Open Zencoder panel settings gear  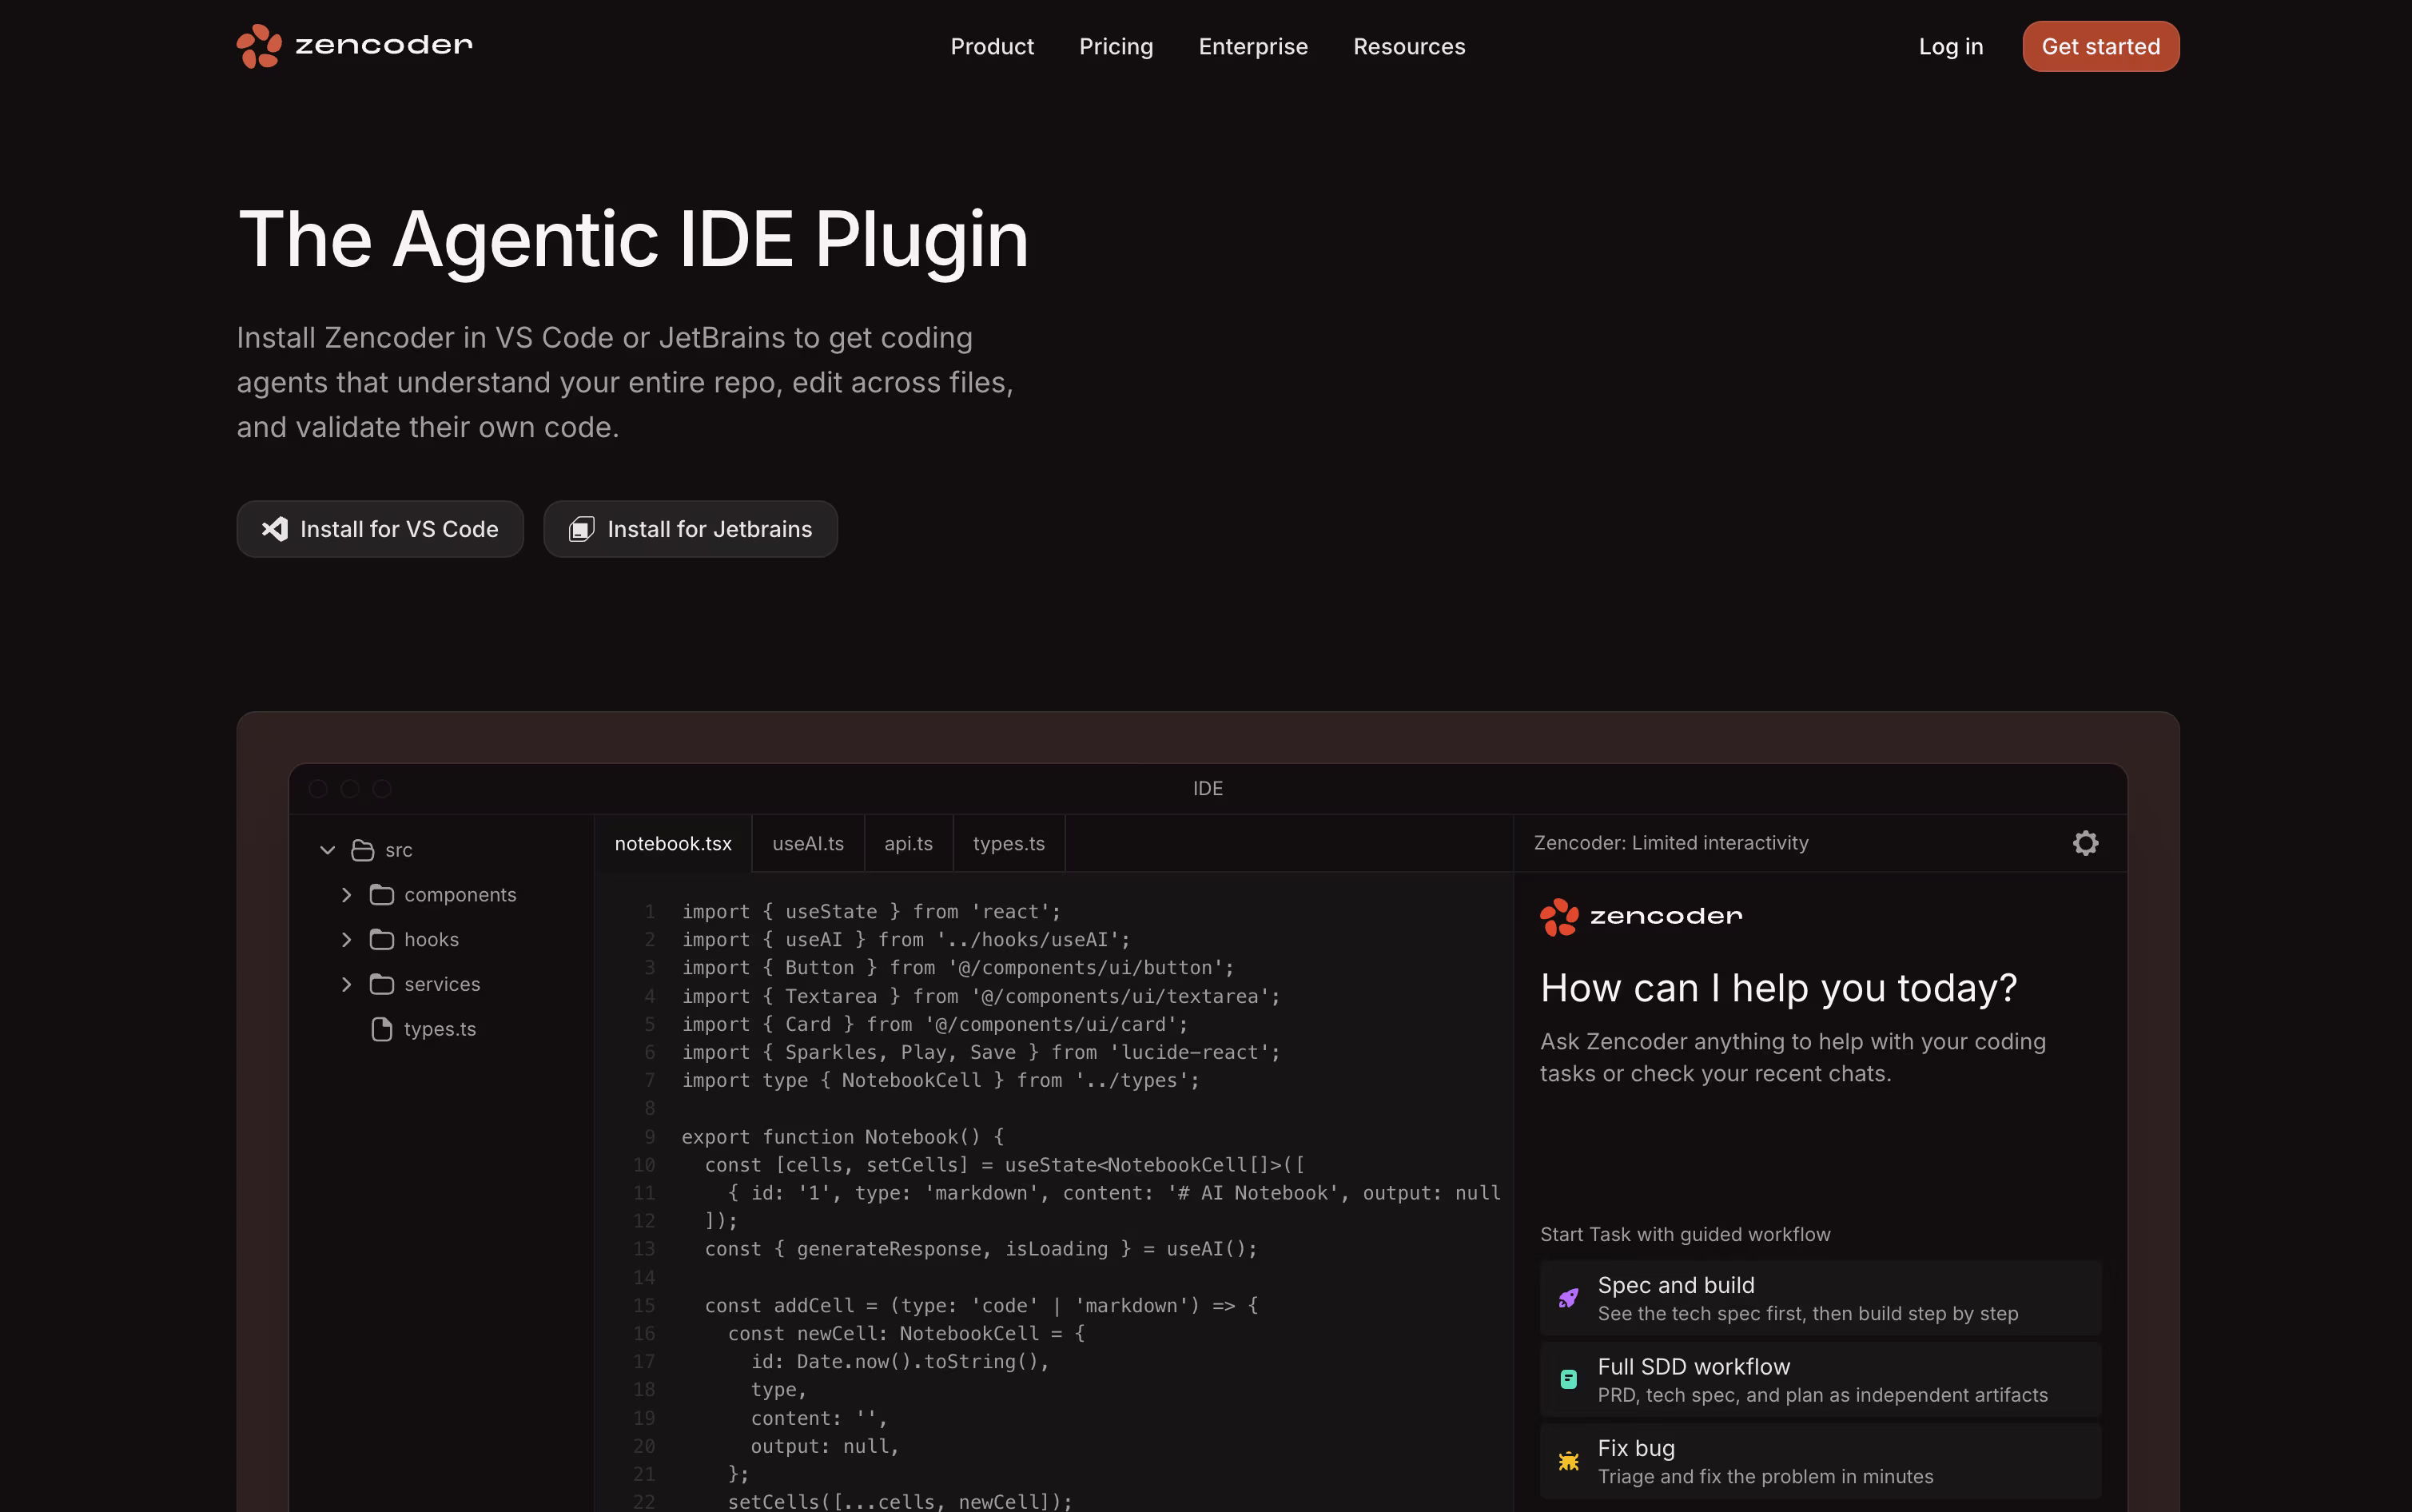[2085, 843]
